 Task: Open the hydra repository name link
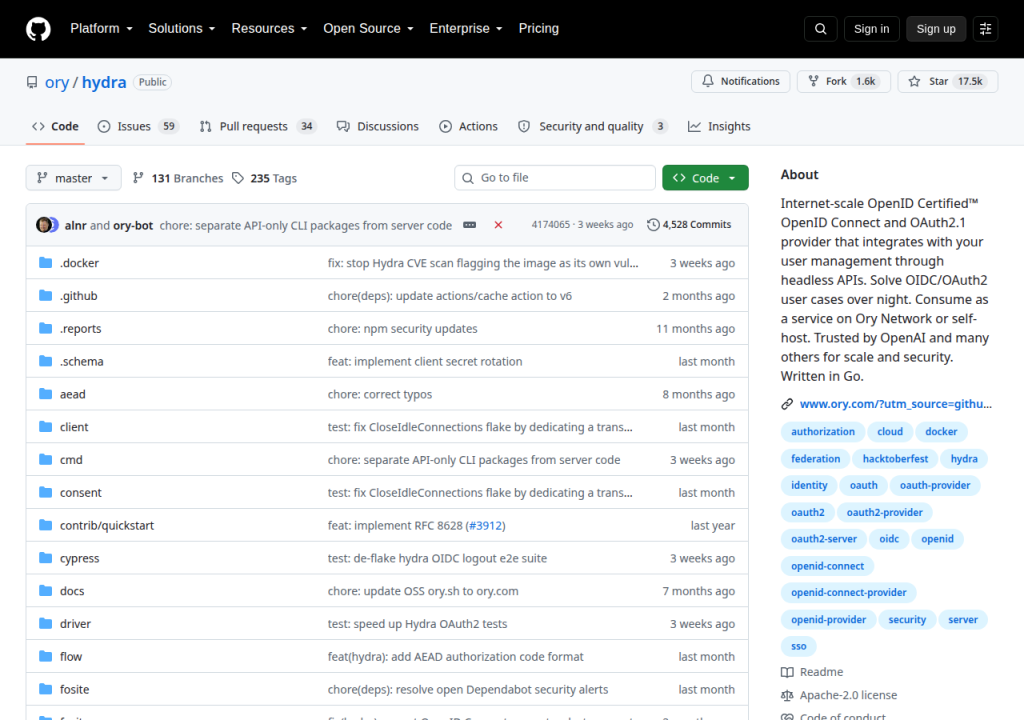click(x=104, y=82)
